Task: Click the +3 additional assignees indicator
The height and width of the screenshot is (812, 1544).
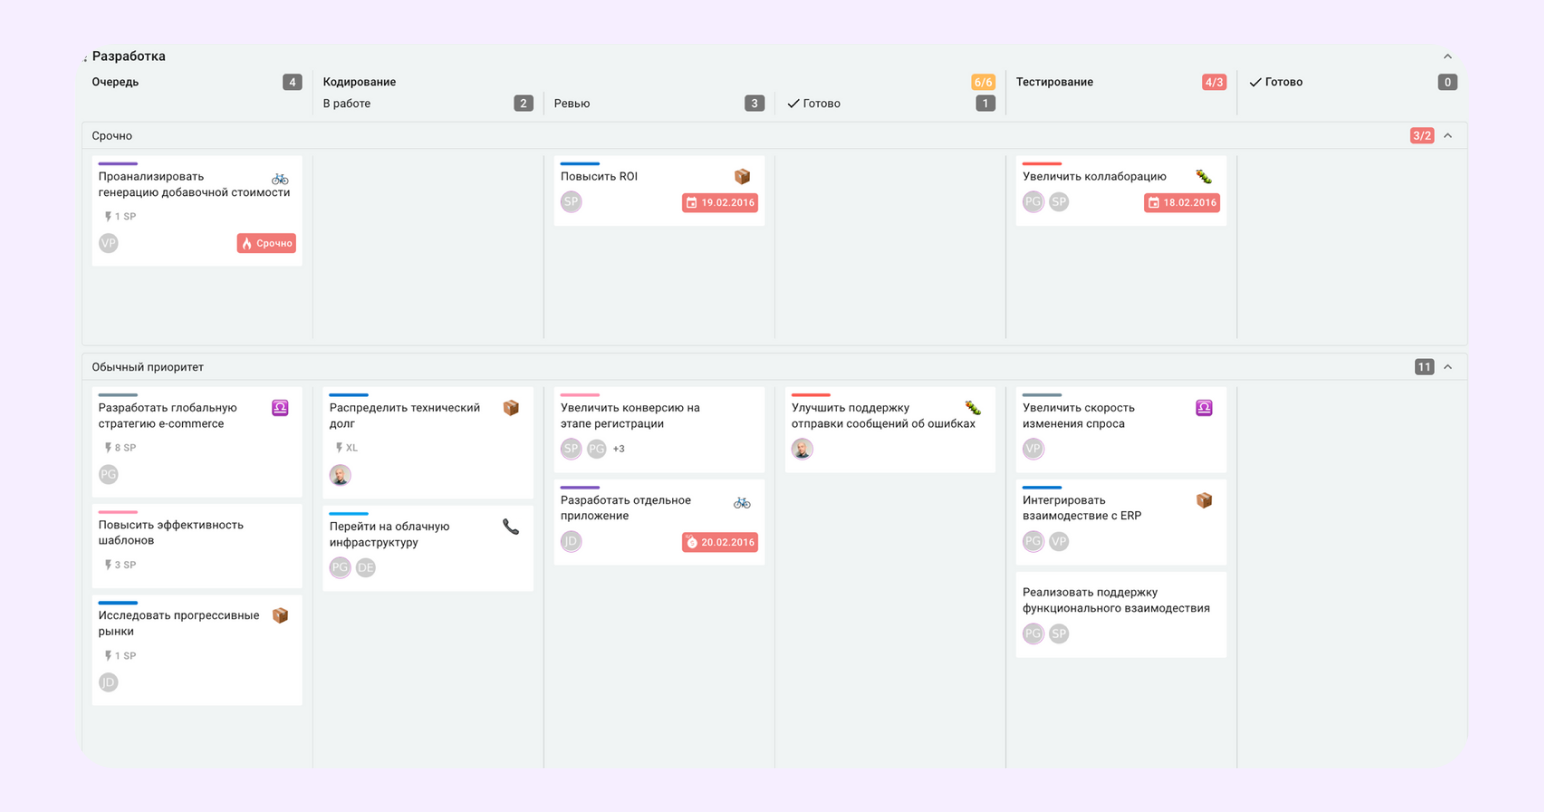Action: coord(619,449)
